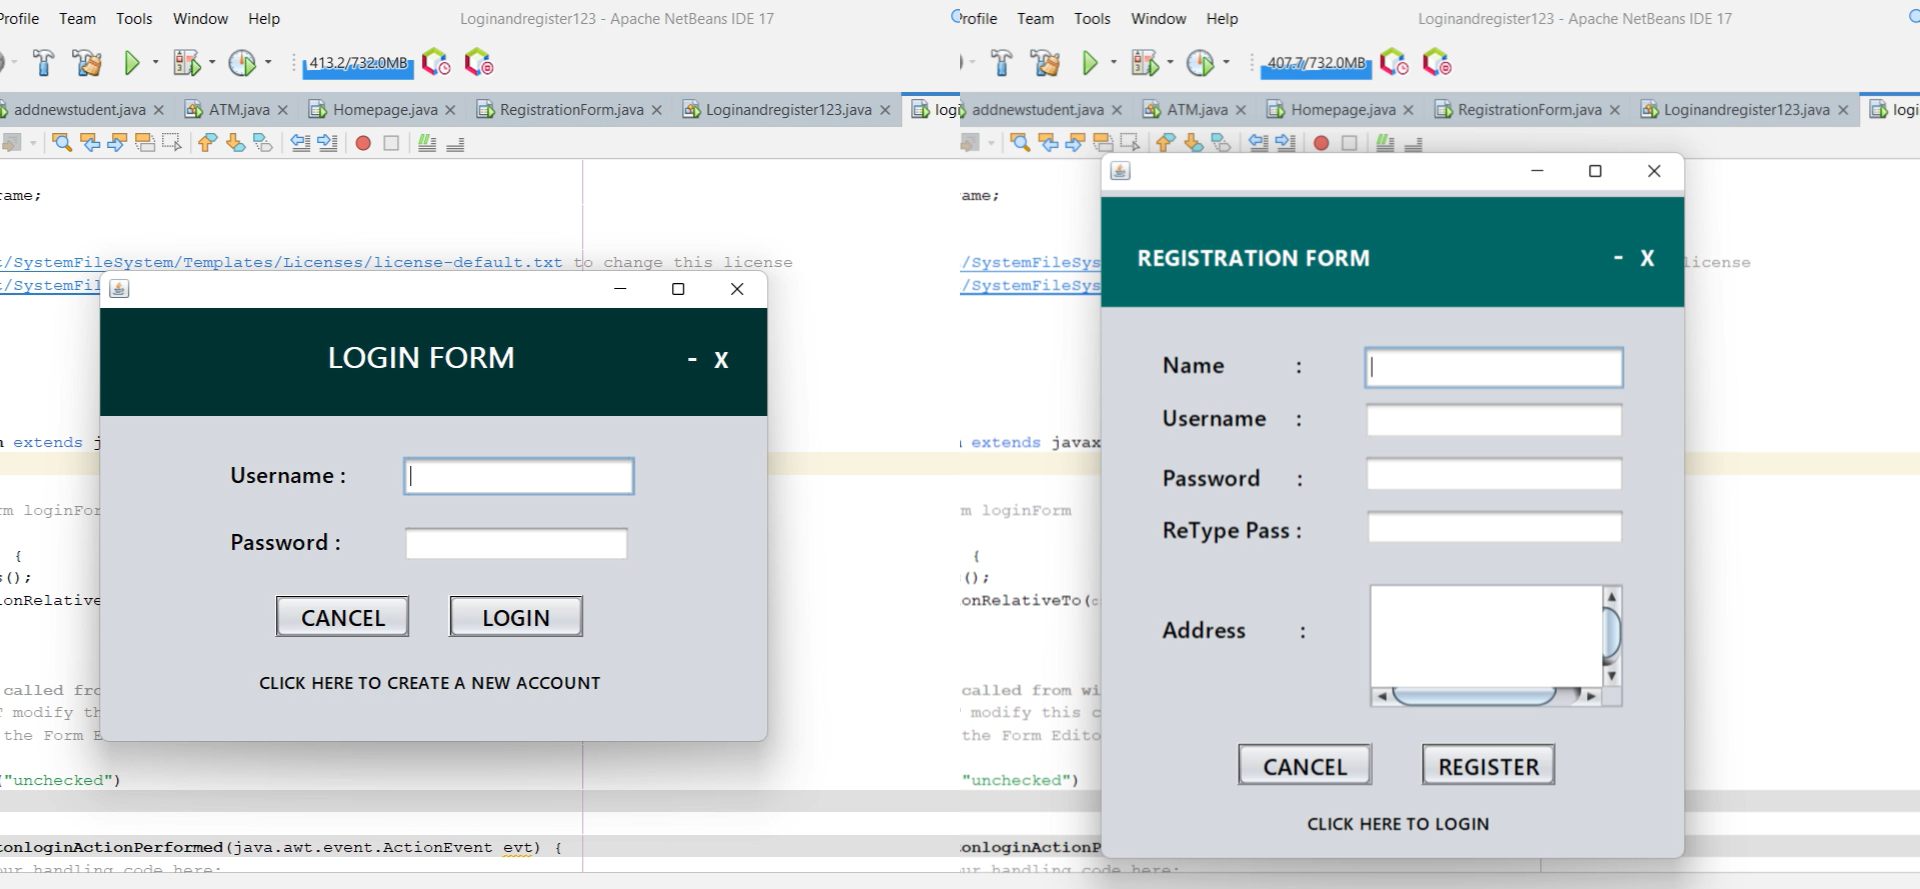Click Debug Project icon in left IDE toolbar
The image size is (1920, 889).
coord(187,63)
